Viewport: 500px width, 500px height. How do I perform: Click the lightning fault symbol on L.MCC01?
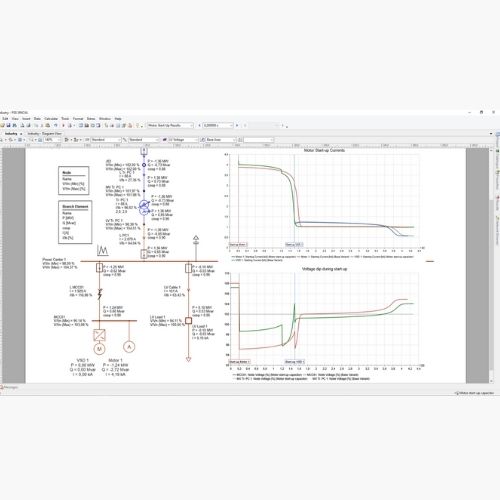coord(99,294)
